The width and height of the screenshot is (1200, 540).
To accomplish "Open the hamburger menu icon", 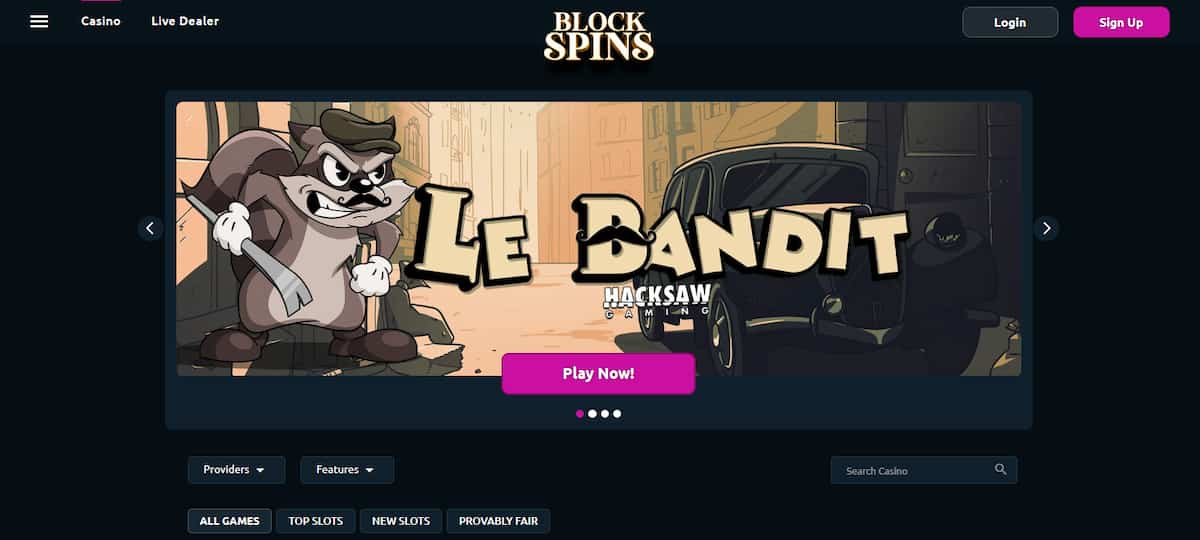I will (x=39, y=21).
